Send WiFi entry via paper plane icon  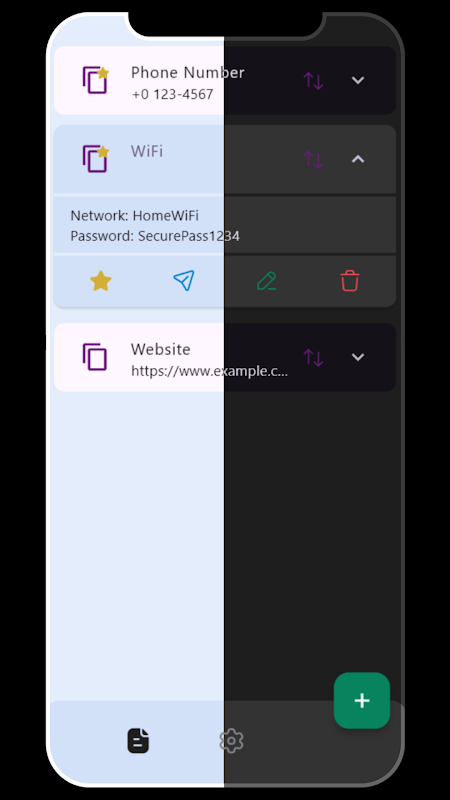pyautogui.click(x=184, y=281)
